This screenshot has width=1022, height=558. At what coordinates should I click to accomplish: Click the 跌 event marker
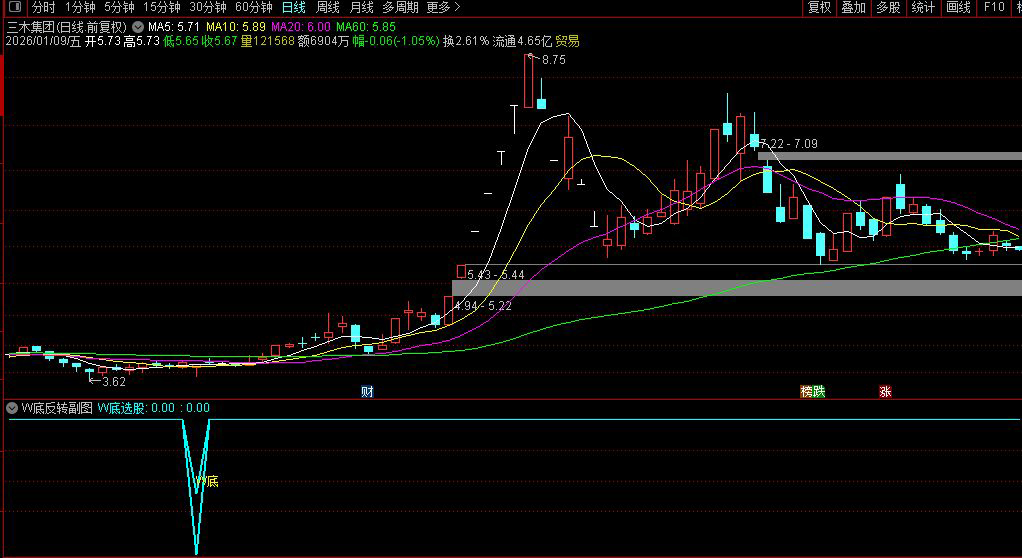click(819, 392)
